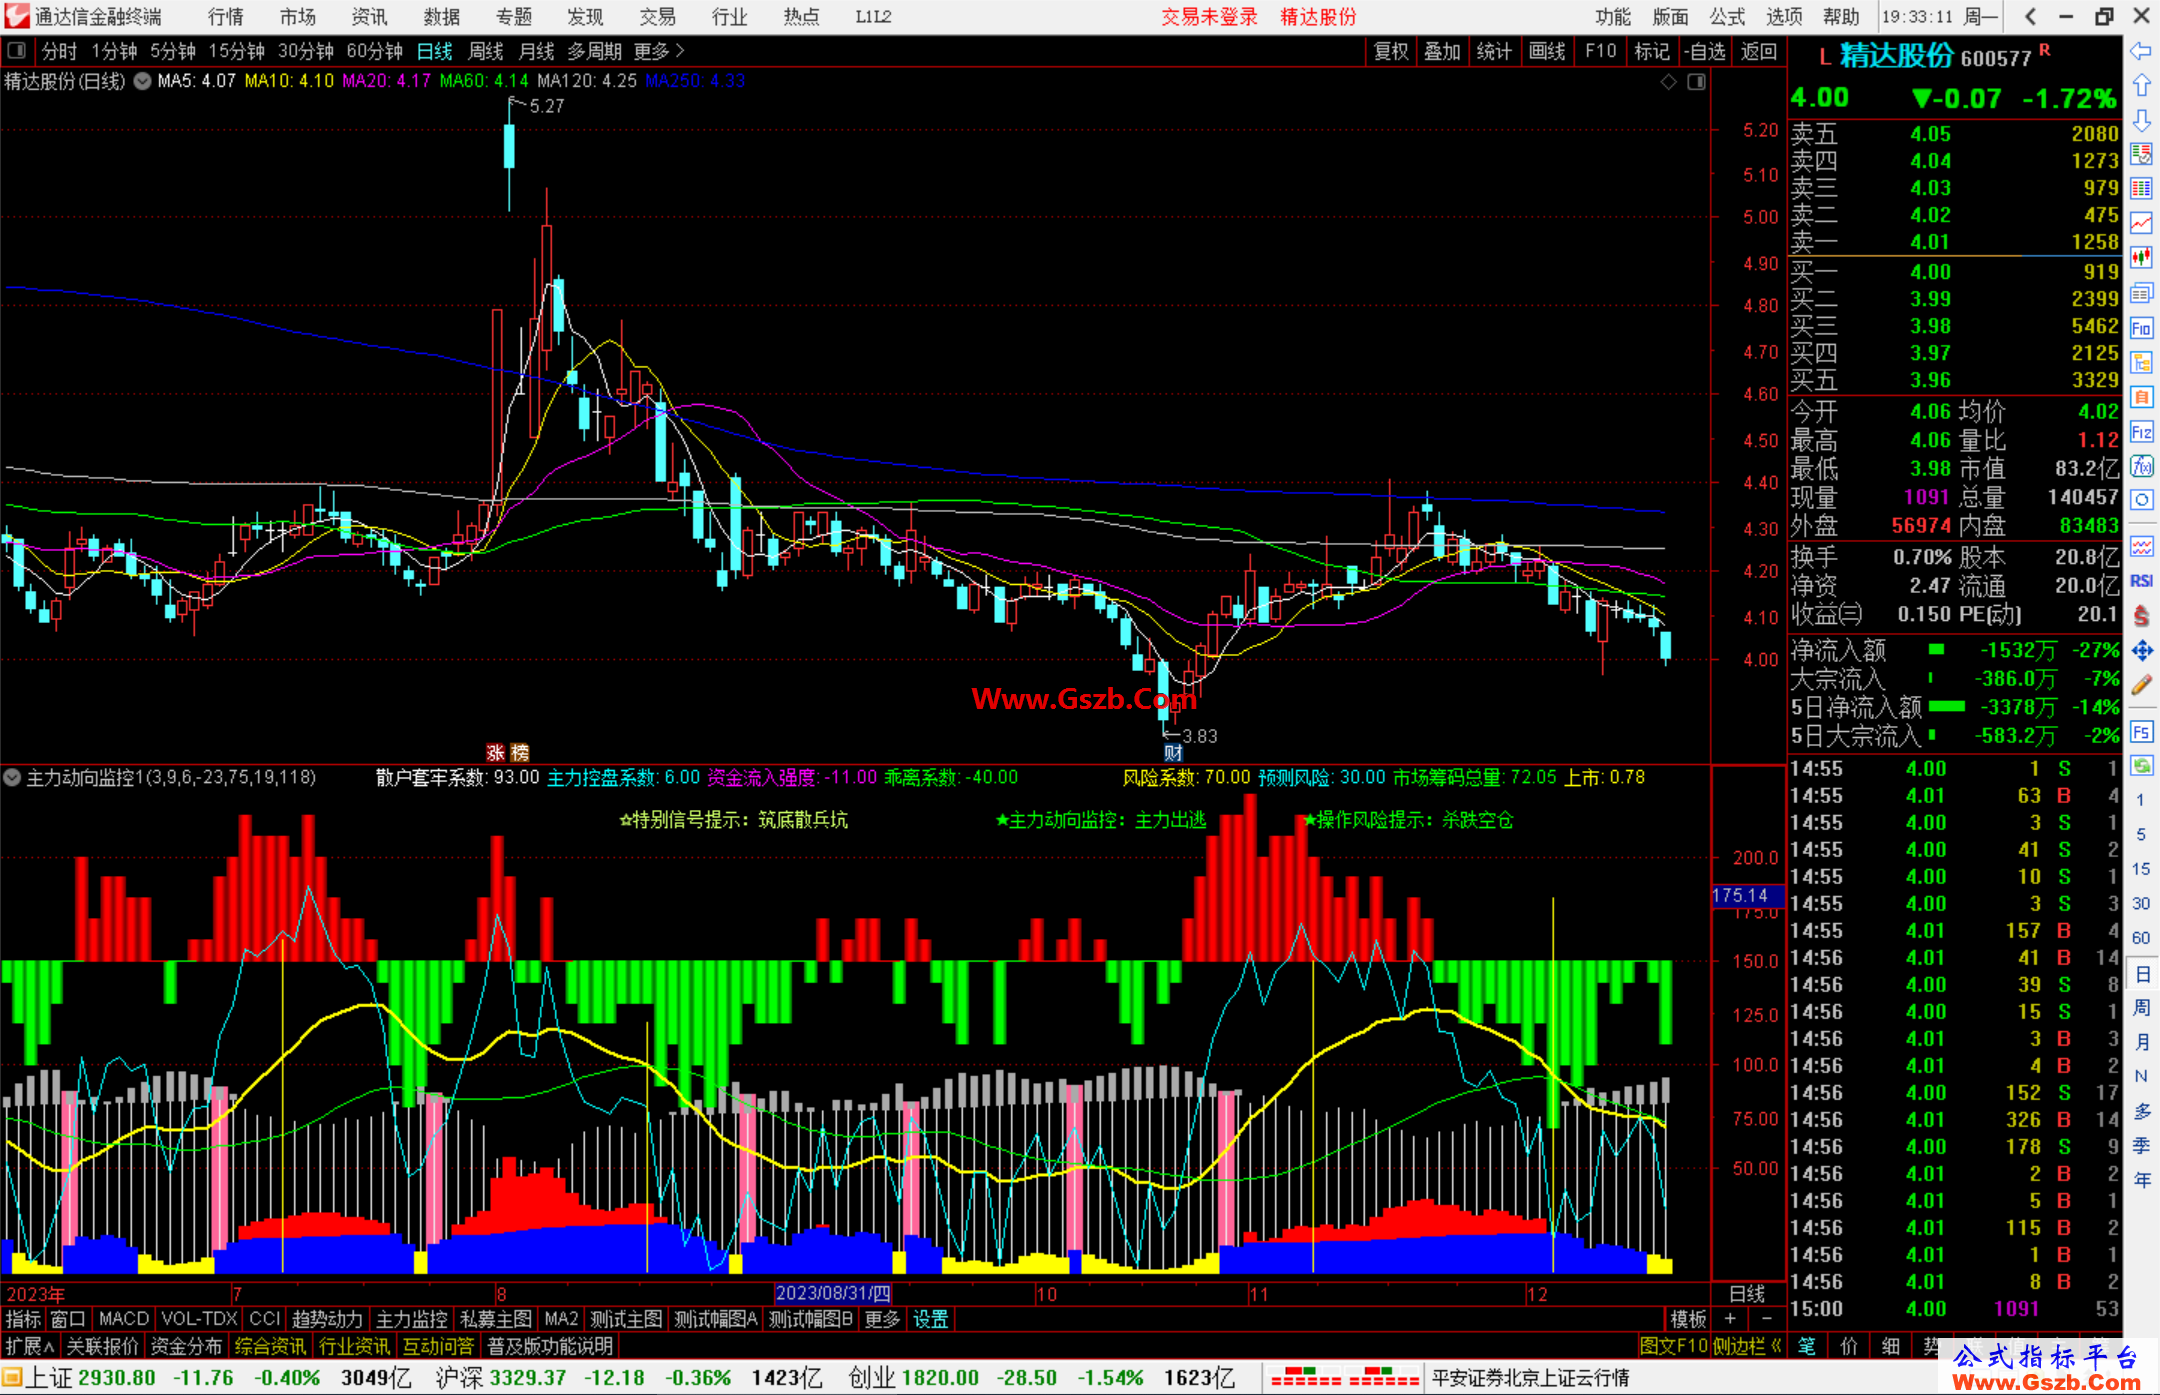Open the 复权 adjustment dropdown
2160x1395 pixels.
tap(1391, 51)
